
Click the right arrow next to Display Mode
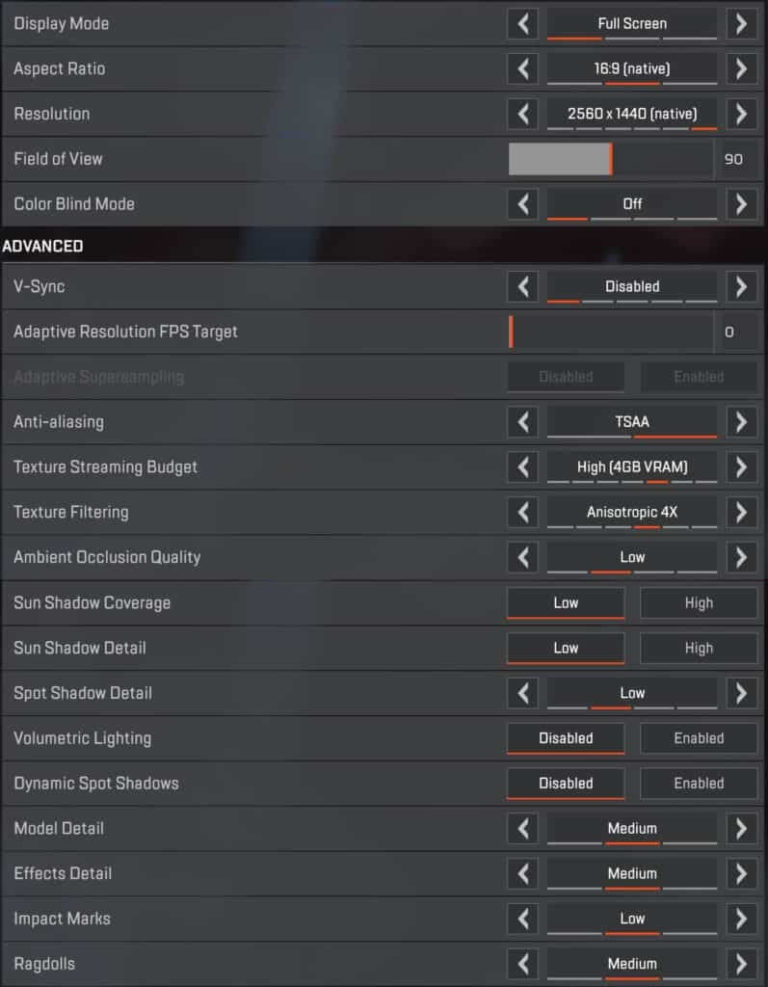(x=742, y=23)
